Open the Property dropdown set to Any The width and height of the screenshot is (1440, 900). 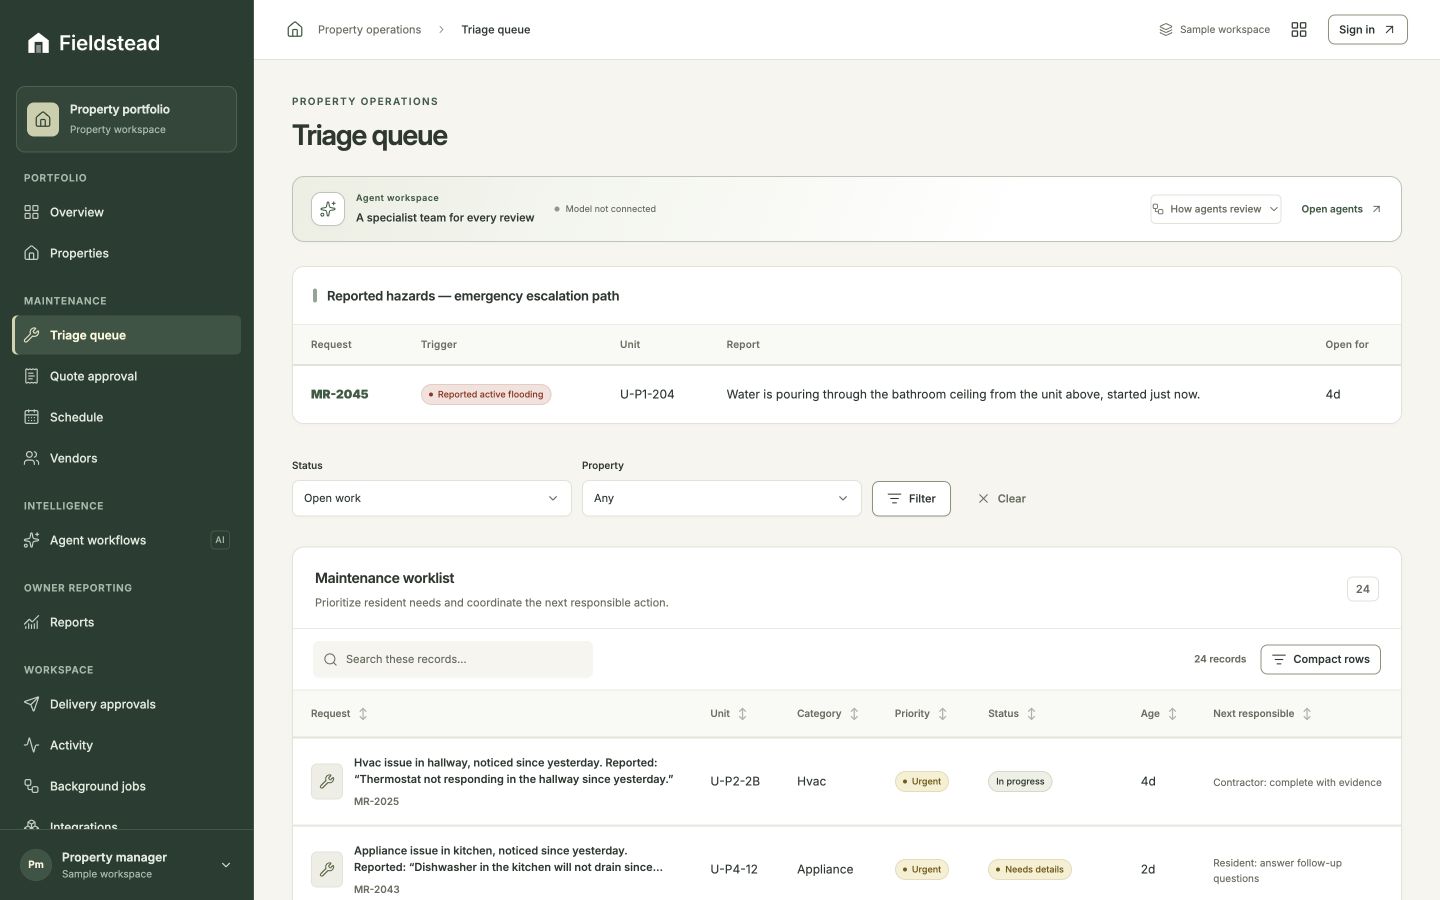click(x=722, y=499)
